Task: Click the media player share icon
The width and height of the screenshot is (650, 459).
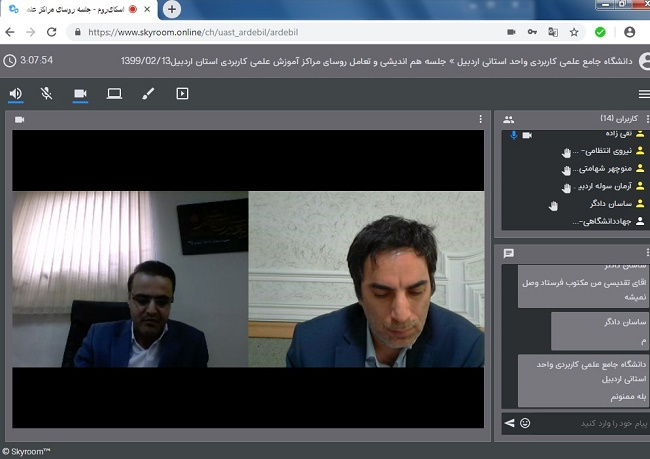Action: click(x=182, y=93)
